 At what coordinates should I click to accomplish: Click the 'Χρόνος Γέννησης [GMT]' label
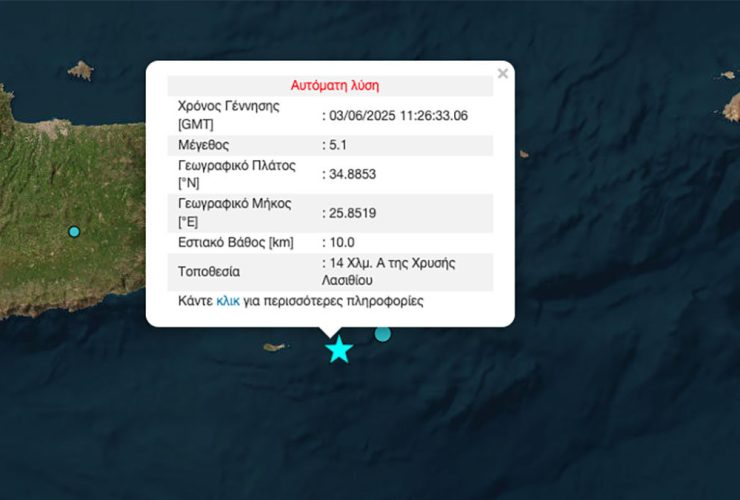(x=228, y=115)
